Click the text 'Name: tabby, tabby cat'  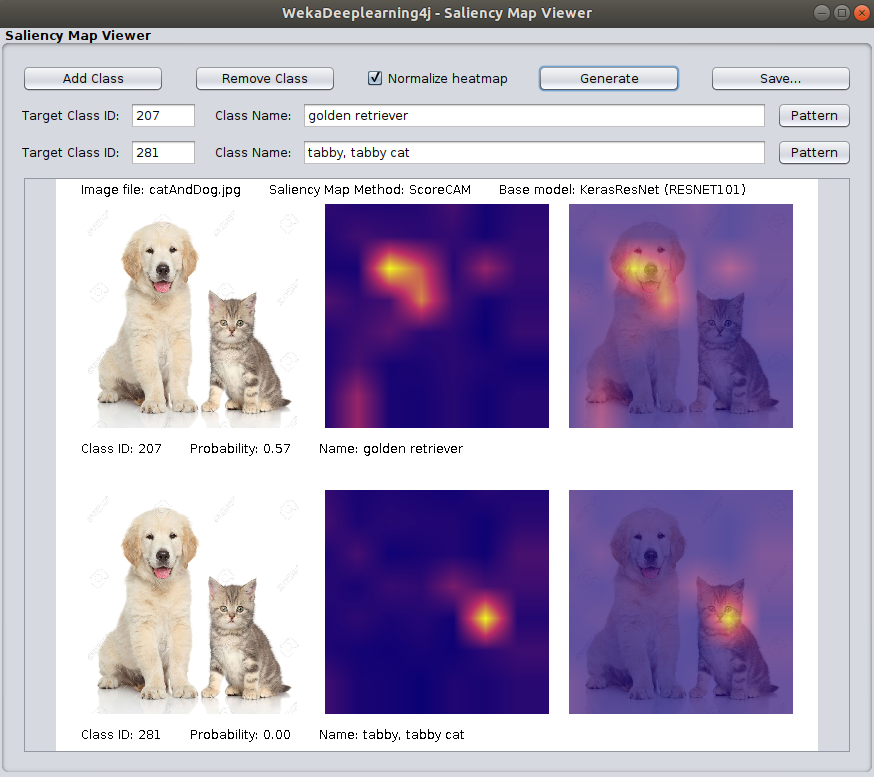pos(391,735)
